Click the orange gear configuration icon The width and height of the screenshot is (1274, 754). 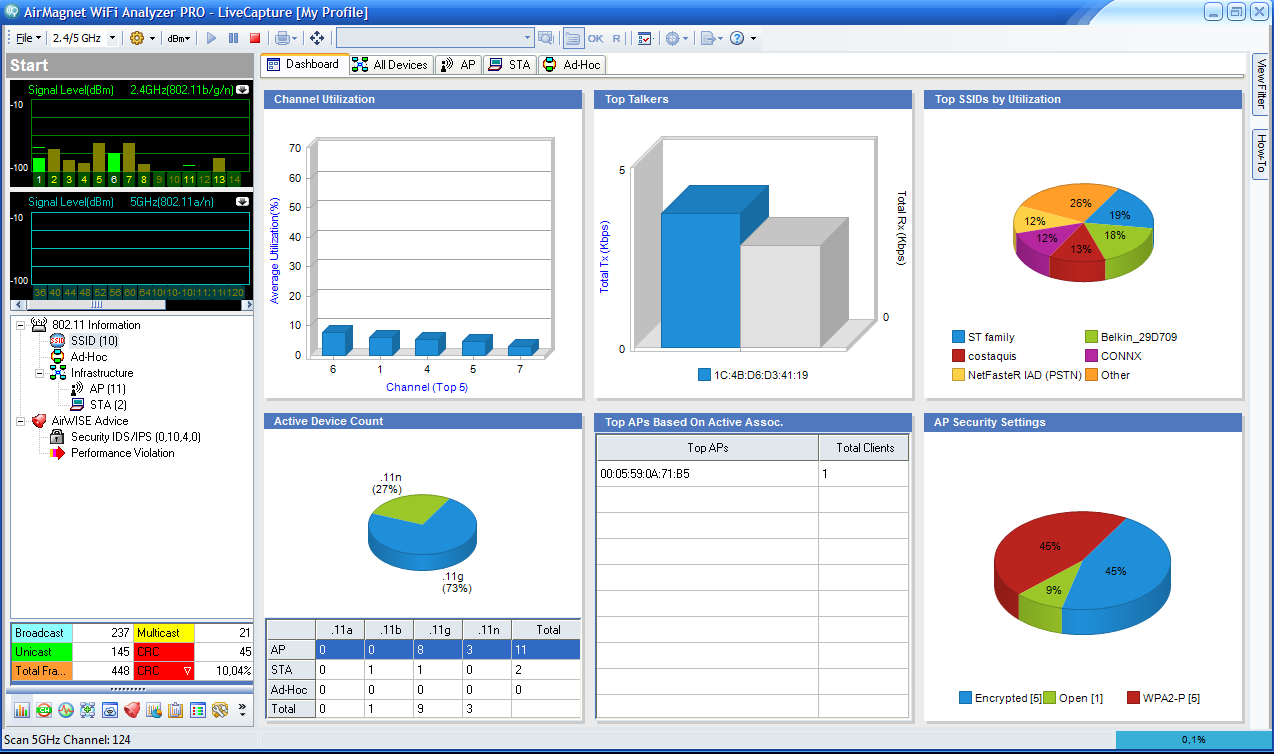pyautogui.click(x=137, y=38)
